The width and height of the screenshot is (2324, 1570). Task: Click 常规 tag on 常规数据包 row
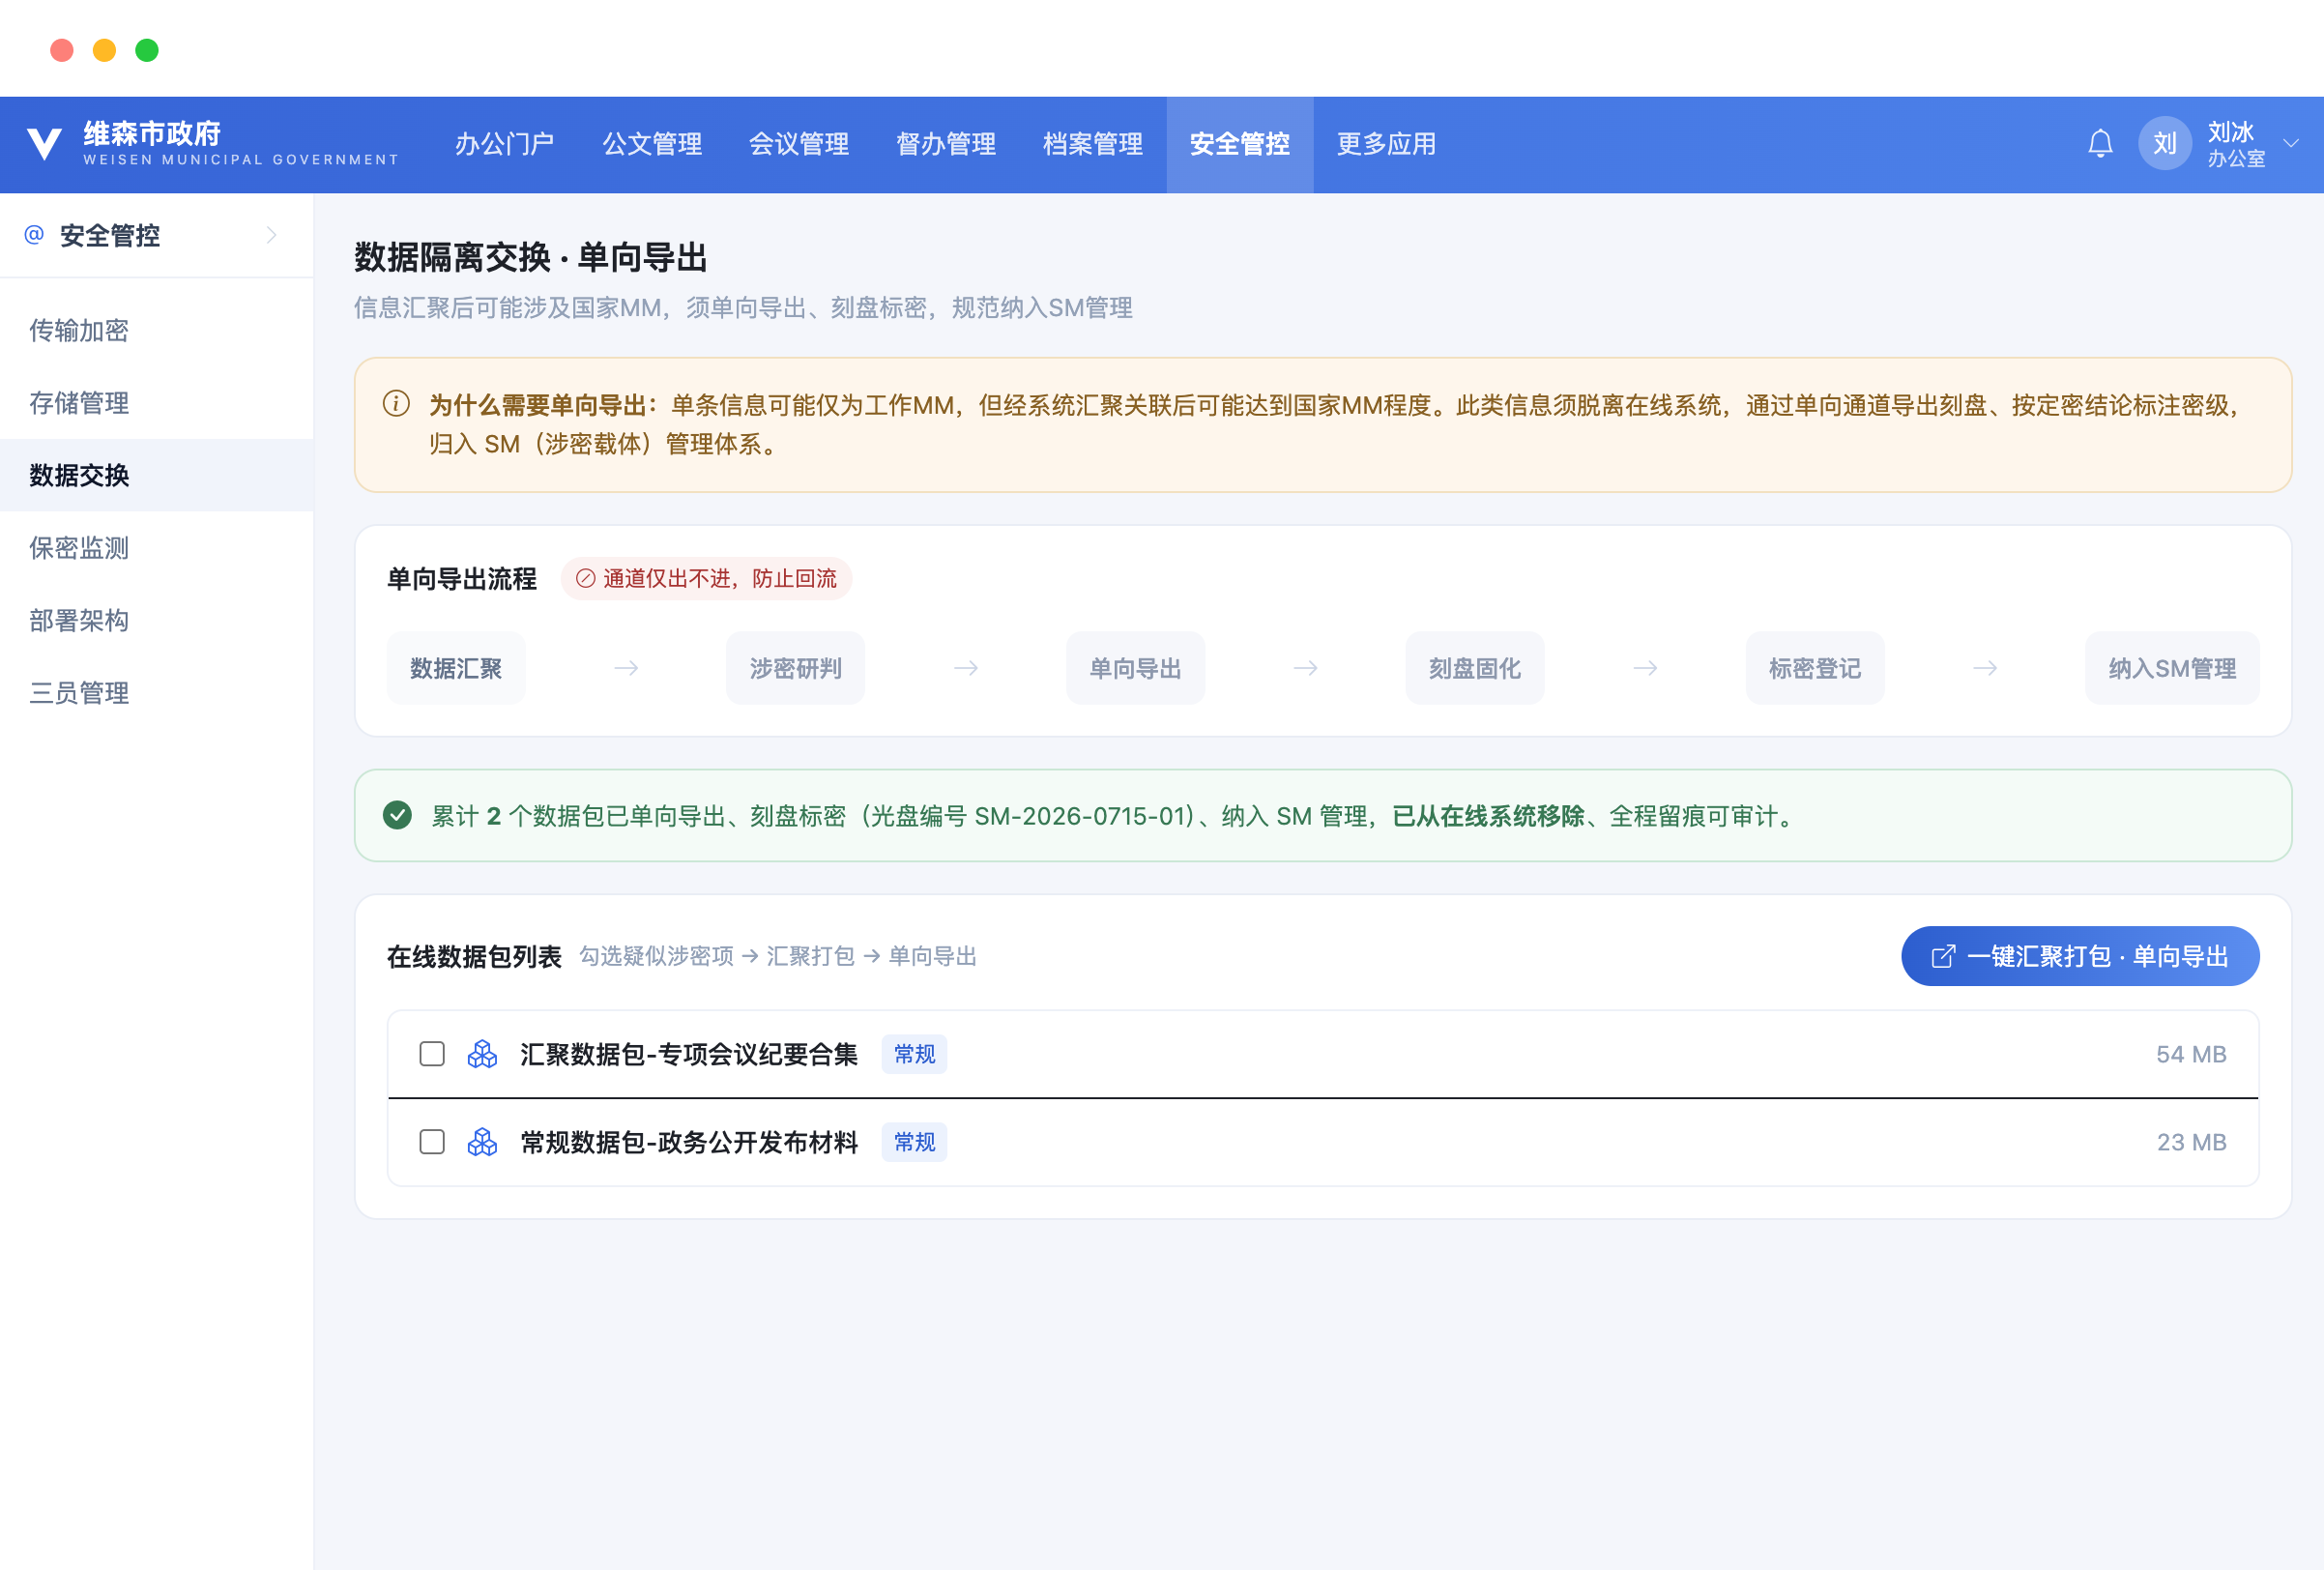pyautogui.click(x=914, y=1142)
